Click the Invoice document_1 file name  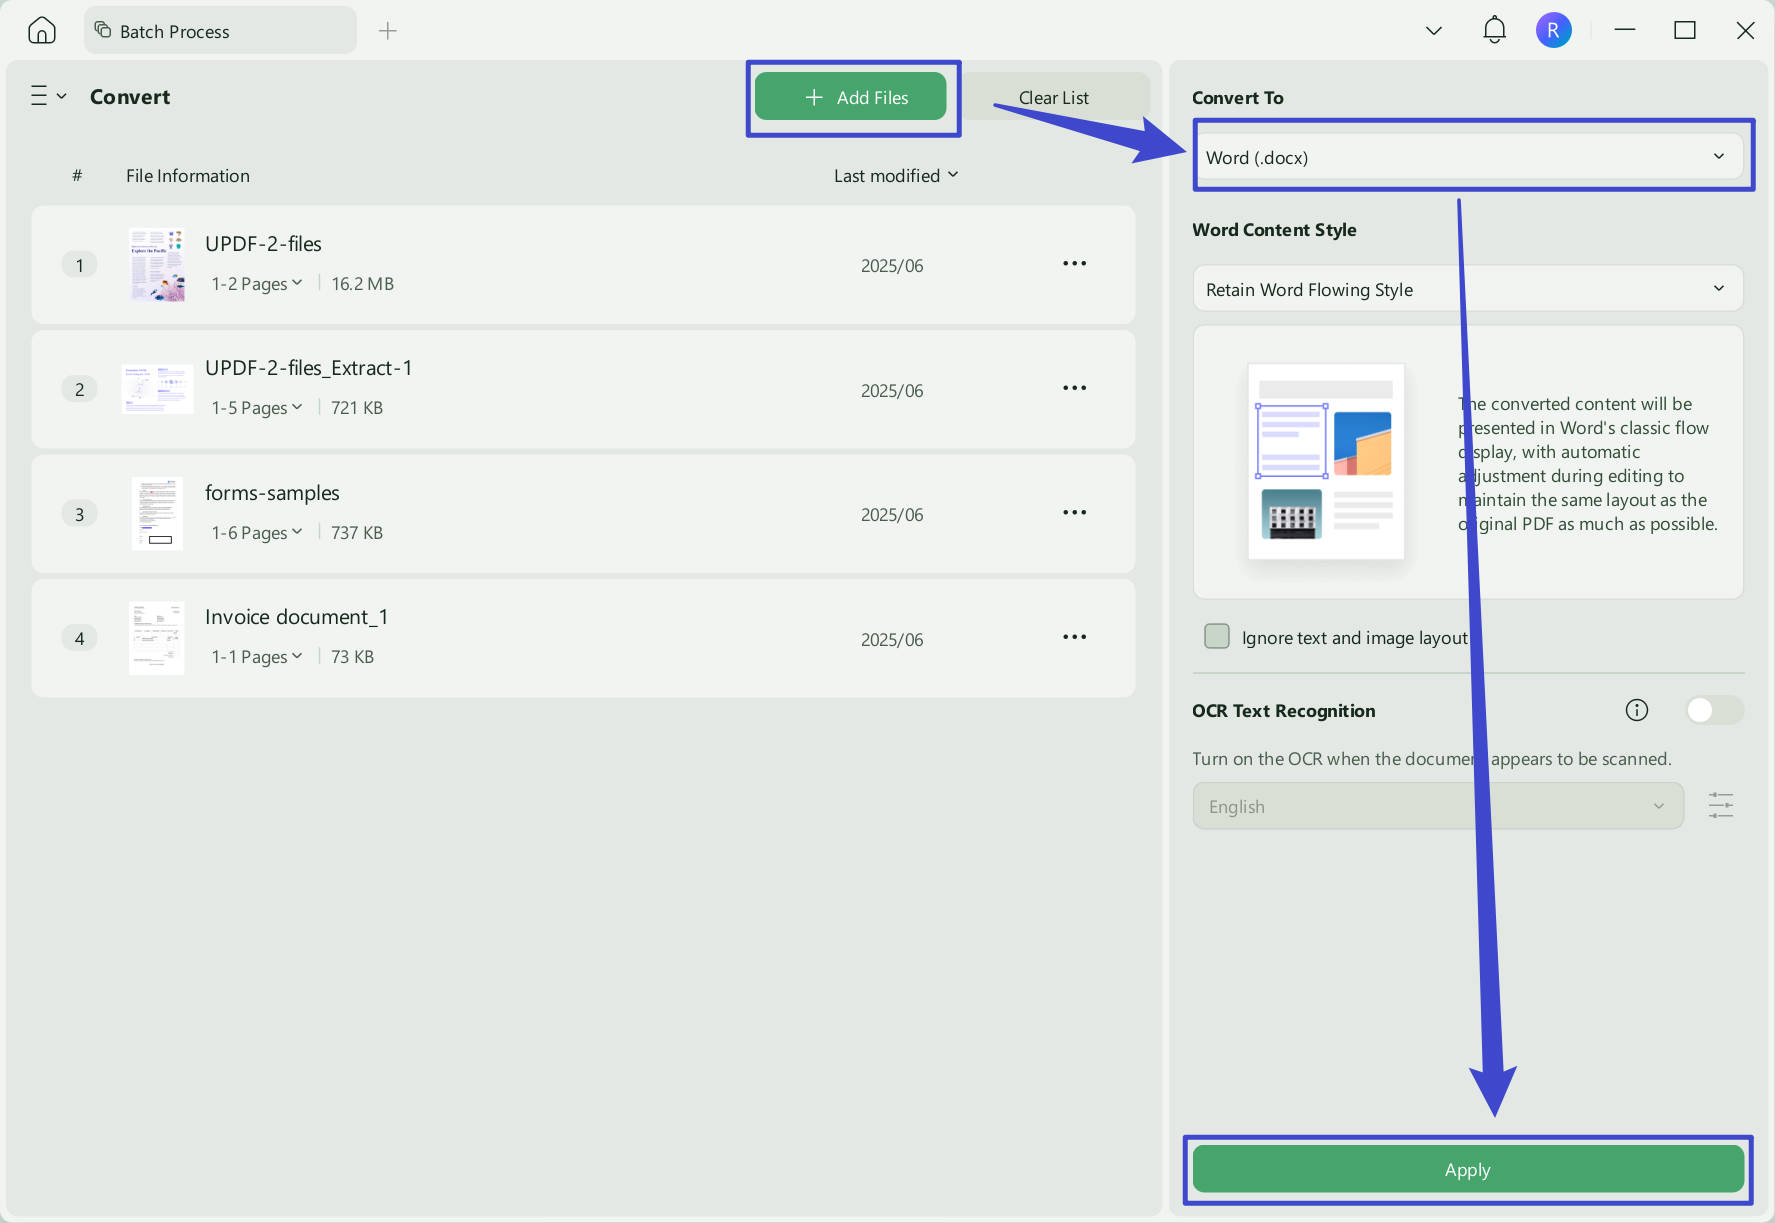coord(296,617)
